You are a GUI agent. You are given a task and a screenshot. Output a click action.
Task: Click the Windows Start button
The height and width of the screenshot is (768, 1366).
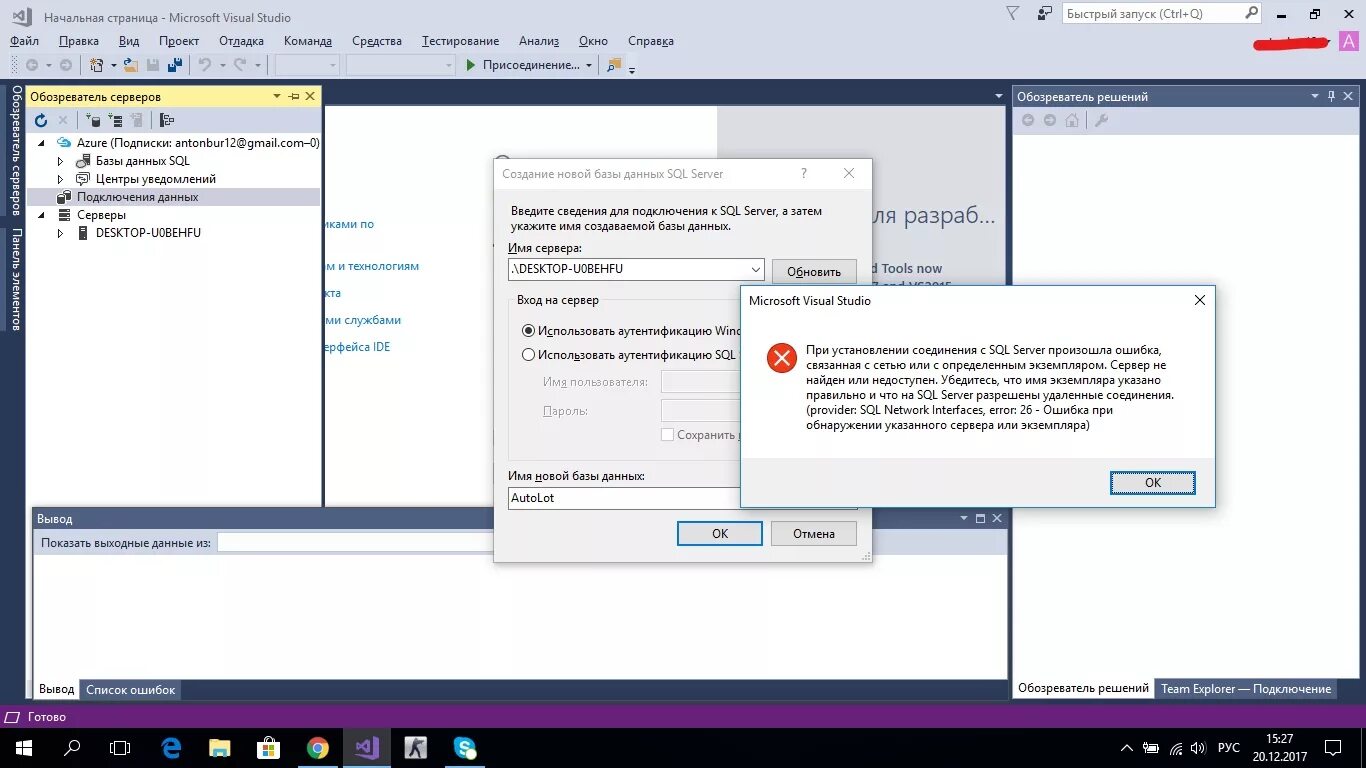[23, 748]
